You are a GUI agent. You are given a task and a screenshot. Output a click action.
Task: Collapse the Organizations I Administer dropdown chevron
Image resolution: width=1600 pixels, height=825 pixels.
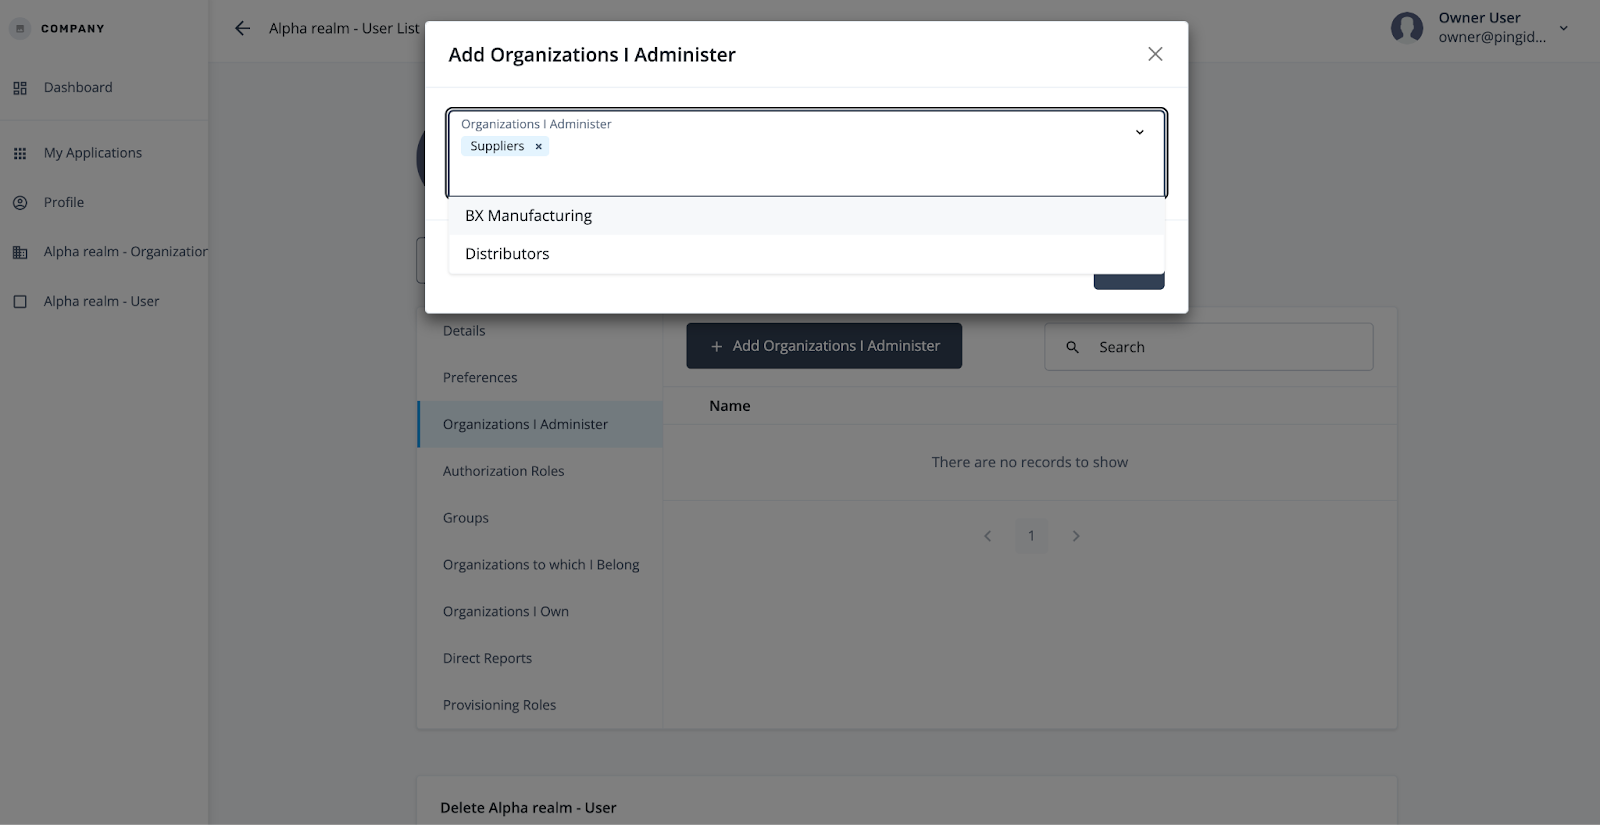click(1139, 132)
